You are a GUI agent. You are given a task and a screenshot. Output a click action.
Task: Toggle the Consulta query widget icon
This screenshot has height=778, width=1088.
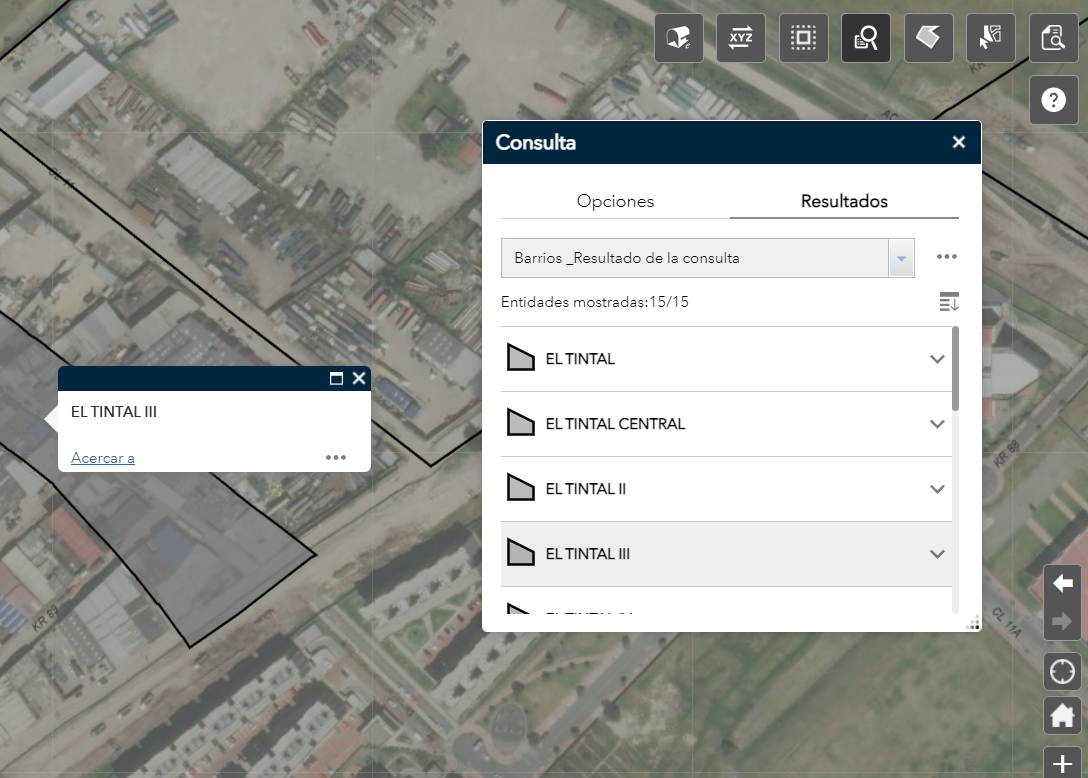pyautogui.click(x=866, y=39)
